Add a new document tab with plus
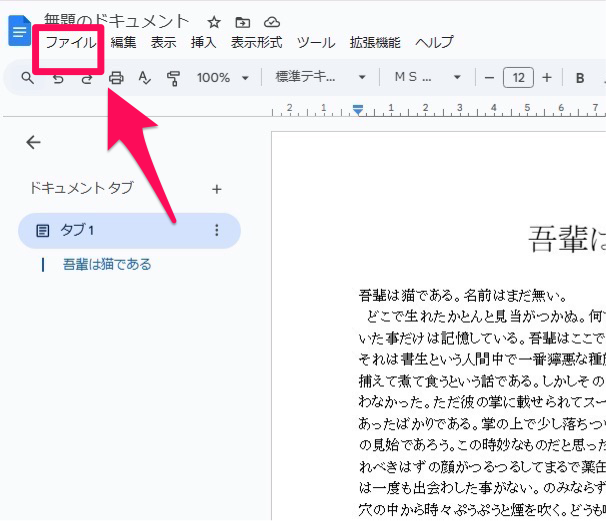The height and width of the screenshot is (521, 606). (x=217, y=189)
